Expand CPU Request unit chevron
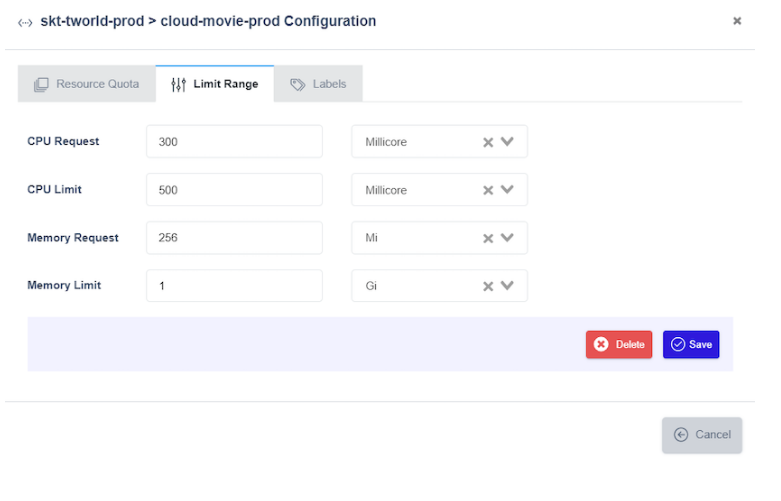This screenshot has height=501, width=781. 507,141
